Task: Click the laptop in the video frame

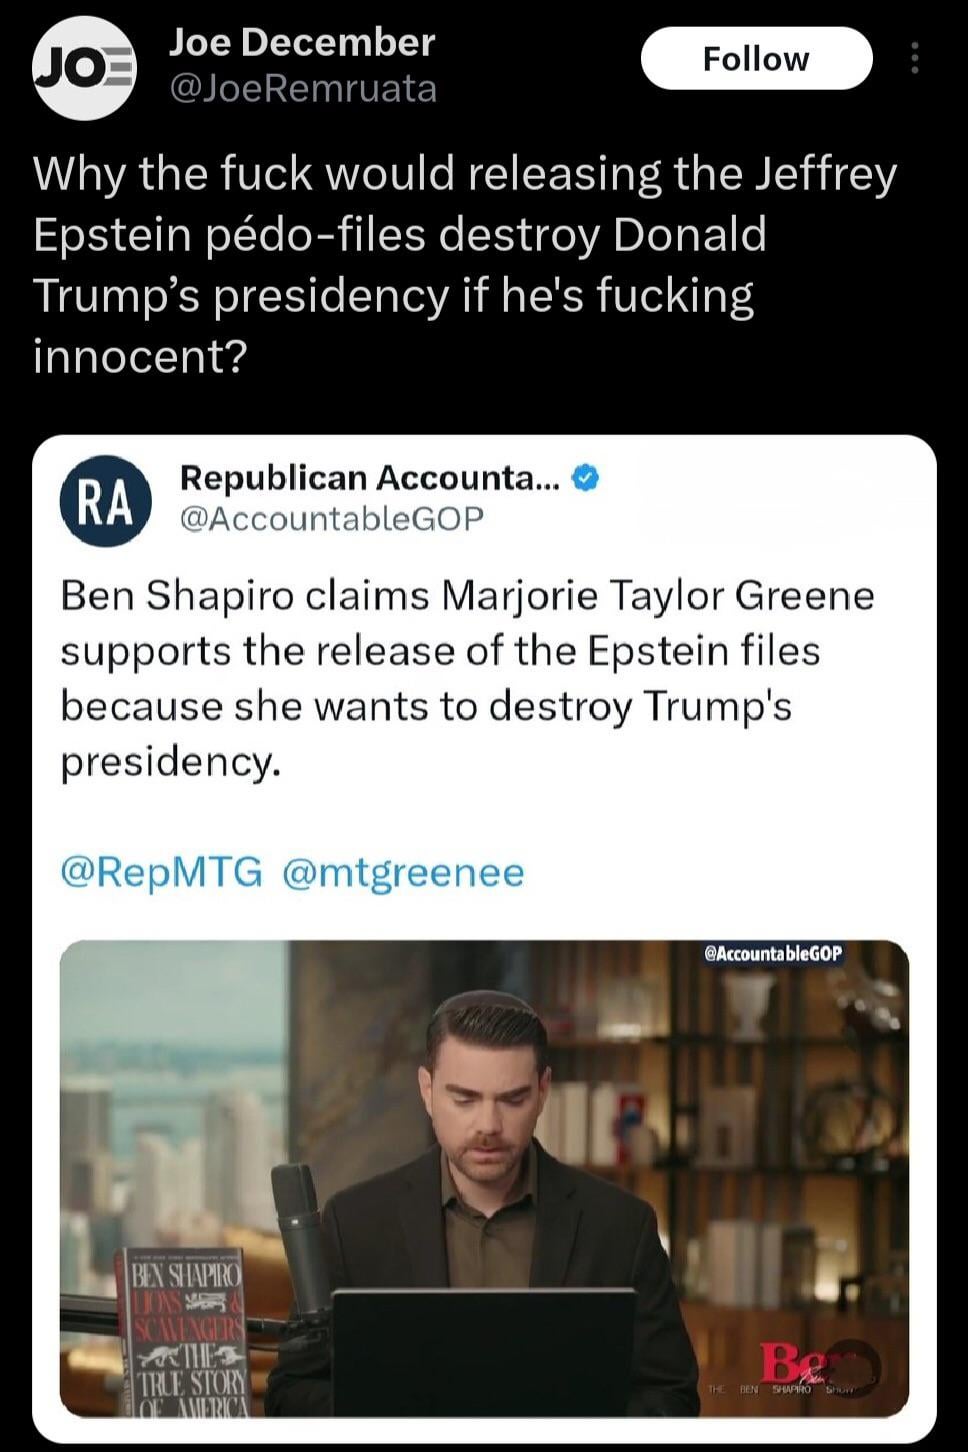Action: pos(484,1350)
